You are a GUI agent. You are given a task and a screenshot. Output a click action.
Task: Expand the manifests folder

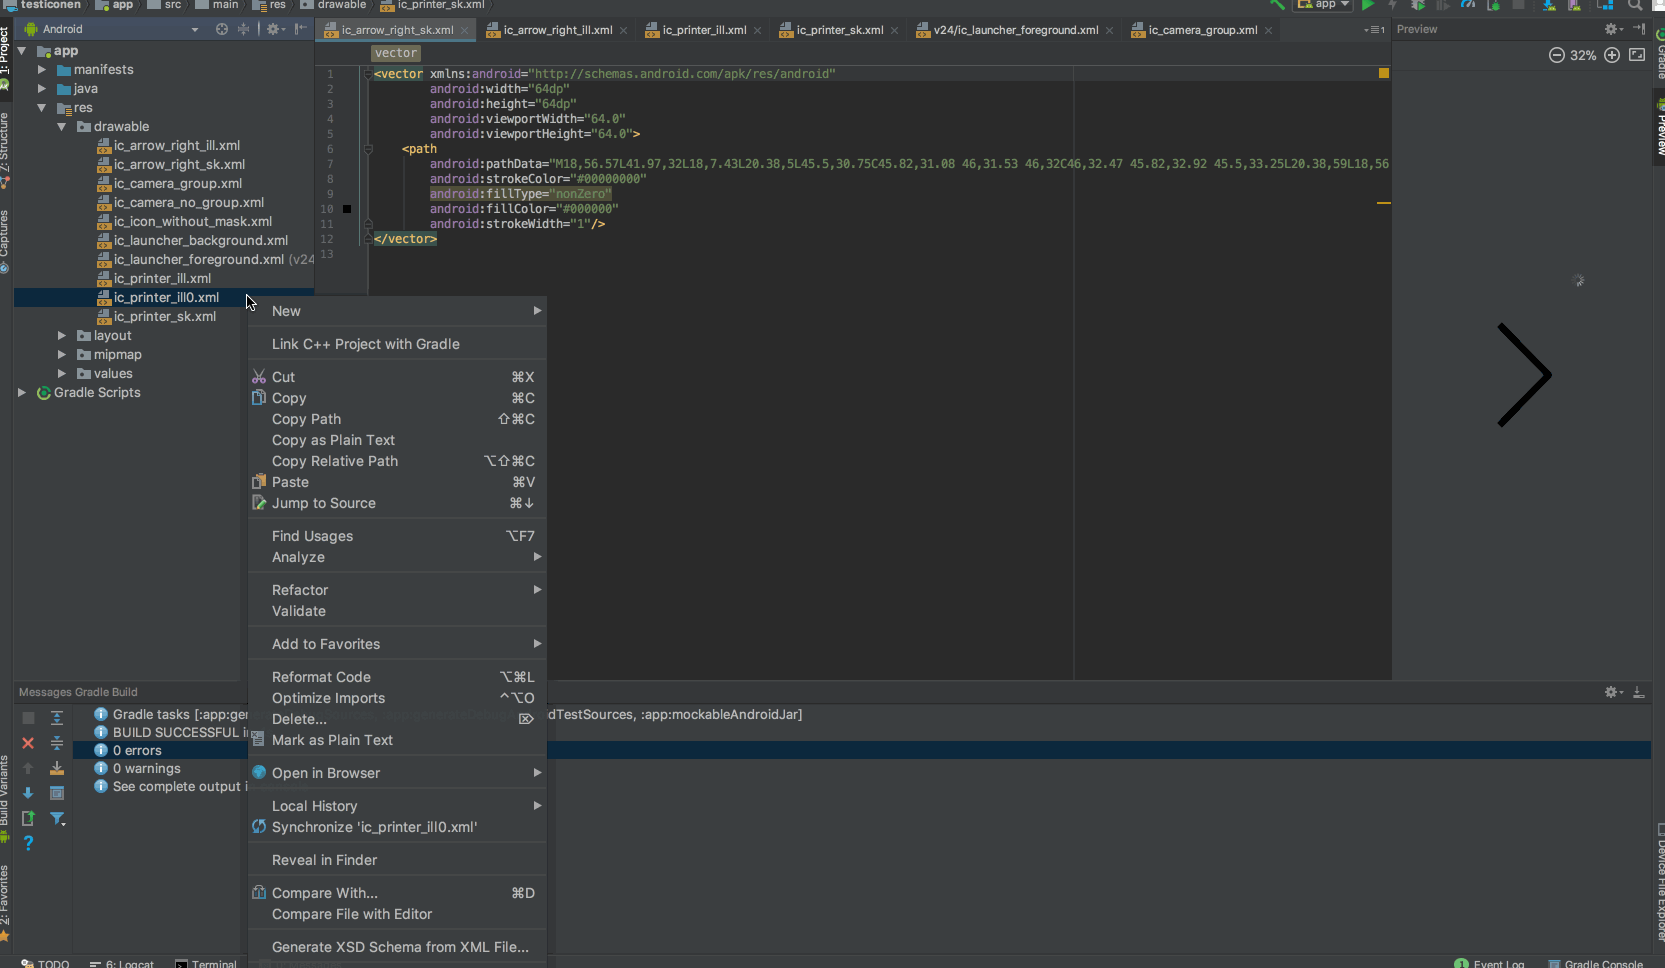point(42,70)
